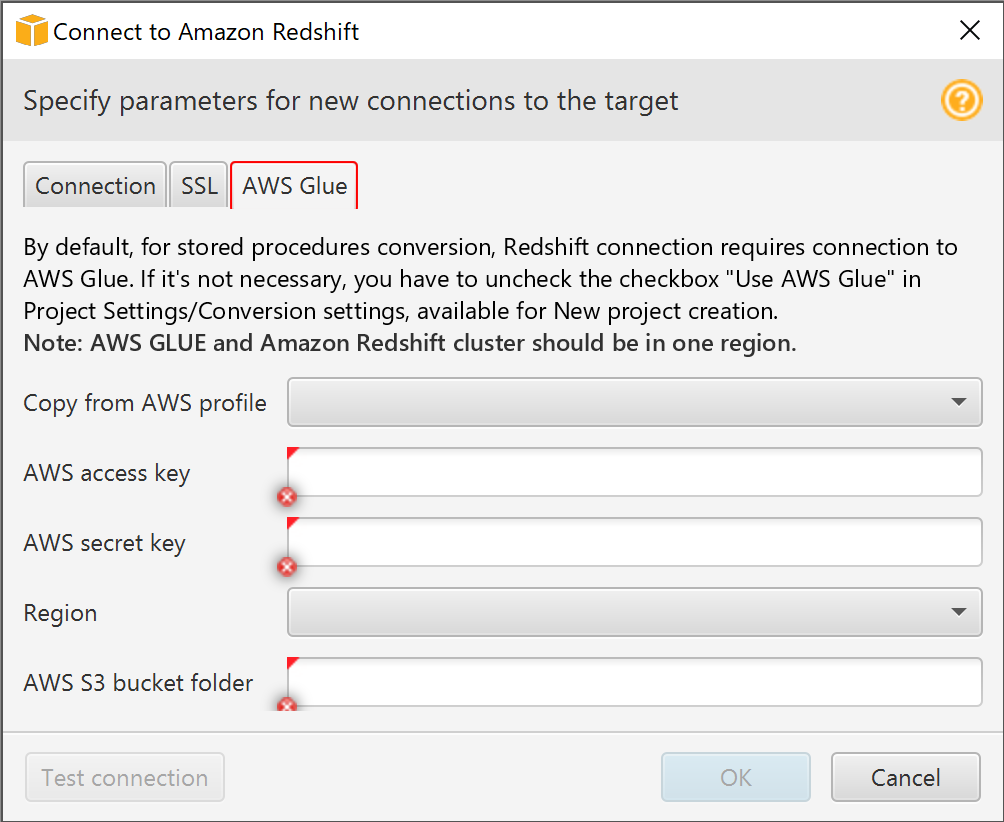
Task: Click the error icon beside AWS secret key
Action: pos(287,567)
